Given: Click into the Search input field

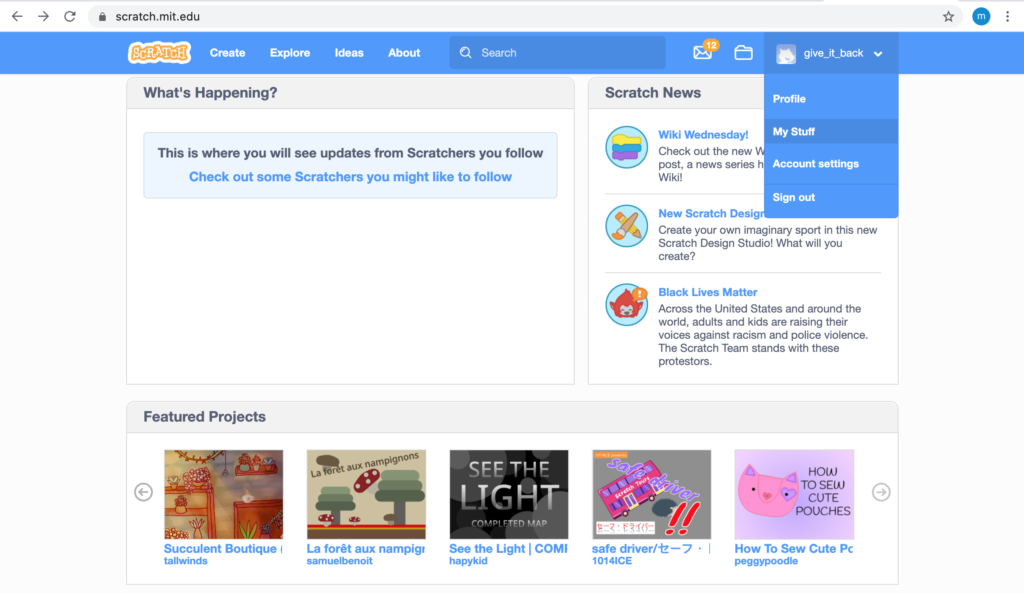Looking at the screenshot, I should pos(567,53).
